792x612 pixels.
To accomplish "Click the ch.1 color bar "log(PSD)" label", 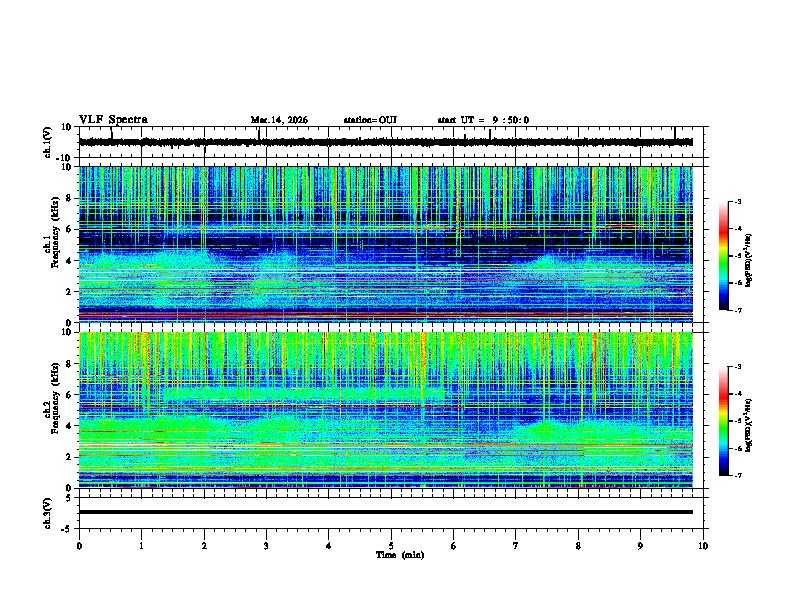I will tap(748, 260).
